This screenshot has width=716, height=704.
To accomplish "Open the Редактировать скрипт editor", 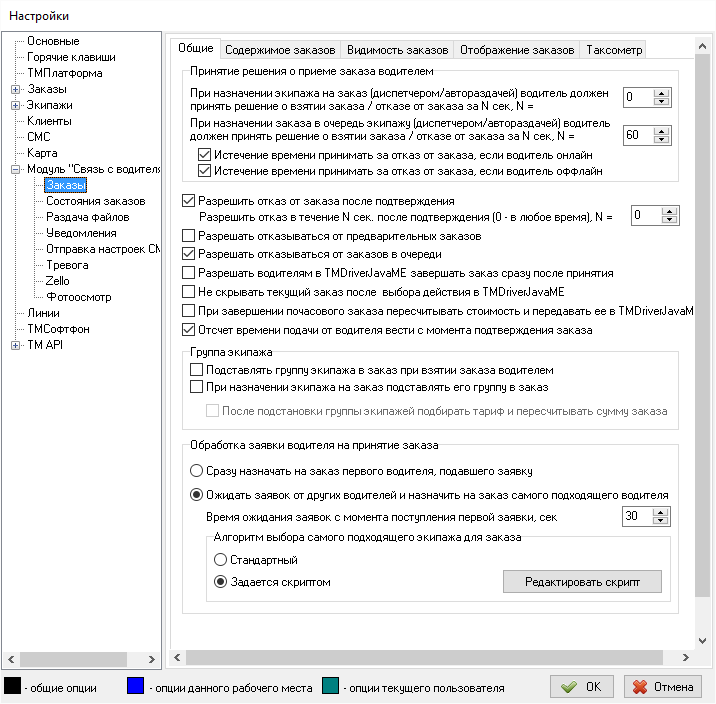I will click(x=582, y=581).
